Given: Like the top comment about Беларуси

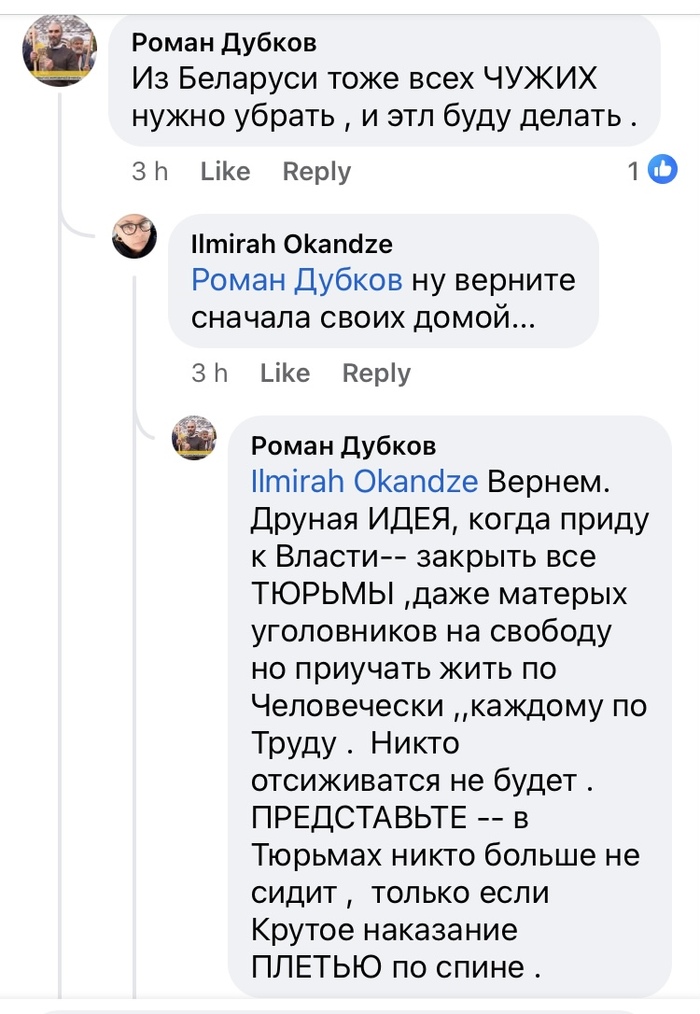Looking at the screenshot, I should (225, 172).
